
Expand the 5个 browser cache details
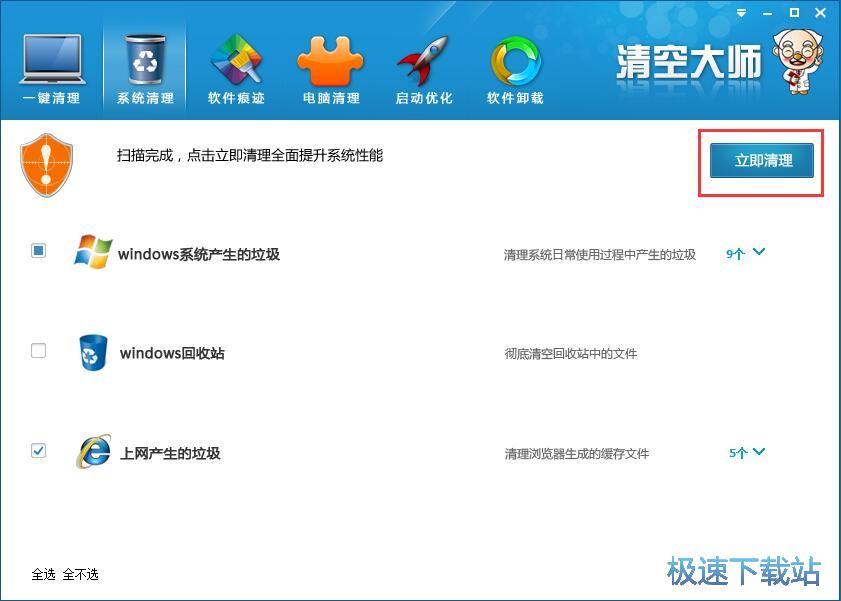[x=744, y=452]
